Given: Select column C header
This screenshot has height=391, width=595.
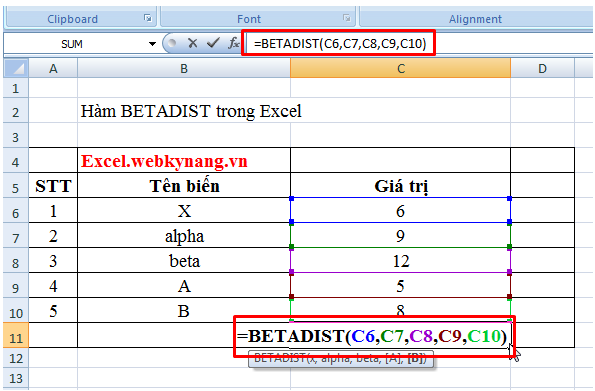Looking at the screenshot, I should point(400,69).
